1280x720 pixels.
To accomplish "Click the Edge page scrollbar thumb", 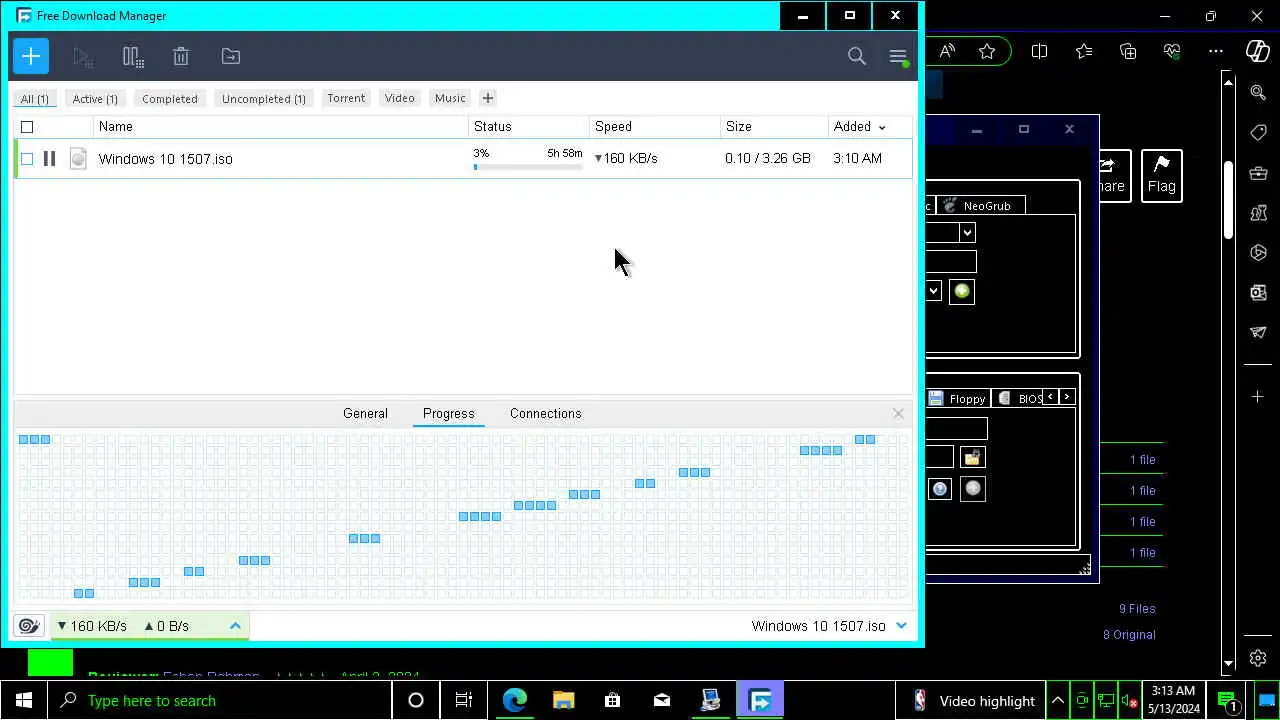I will click(1229, 198).
